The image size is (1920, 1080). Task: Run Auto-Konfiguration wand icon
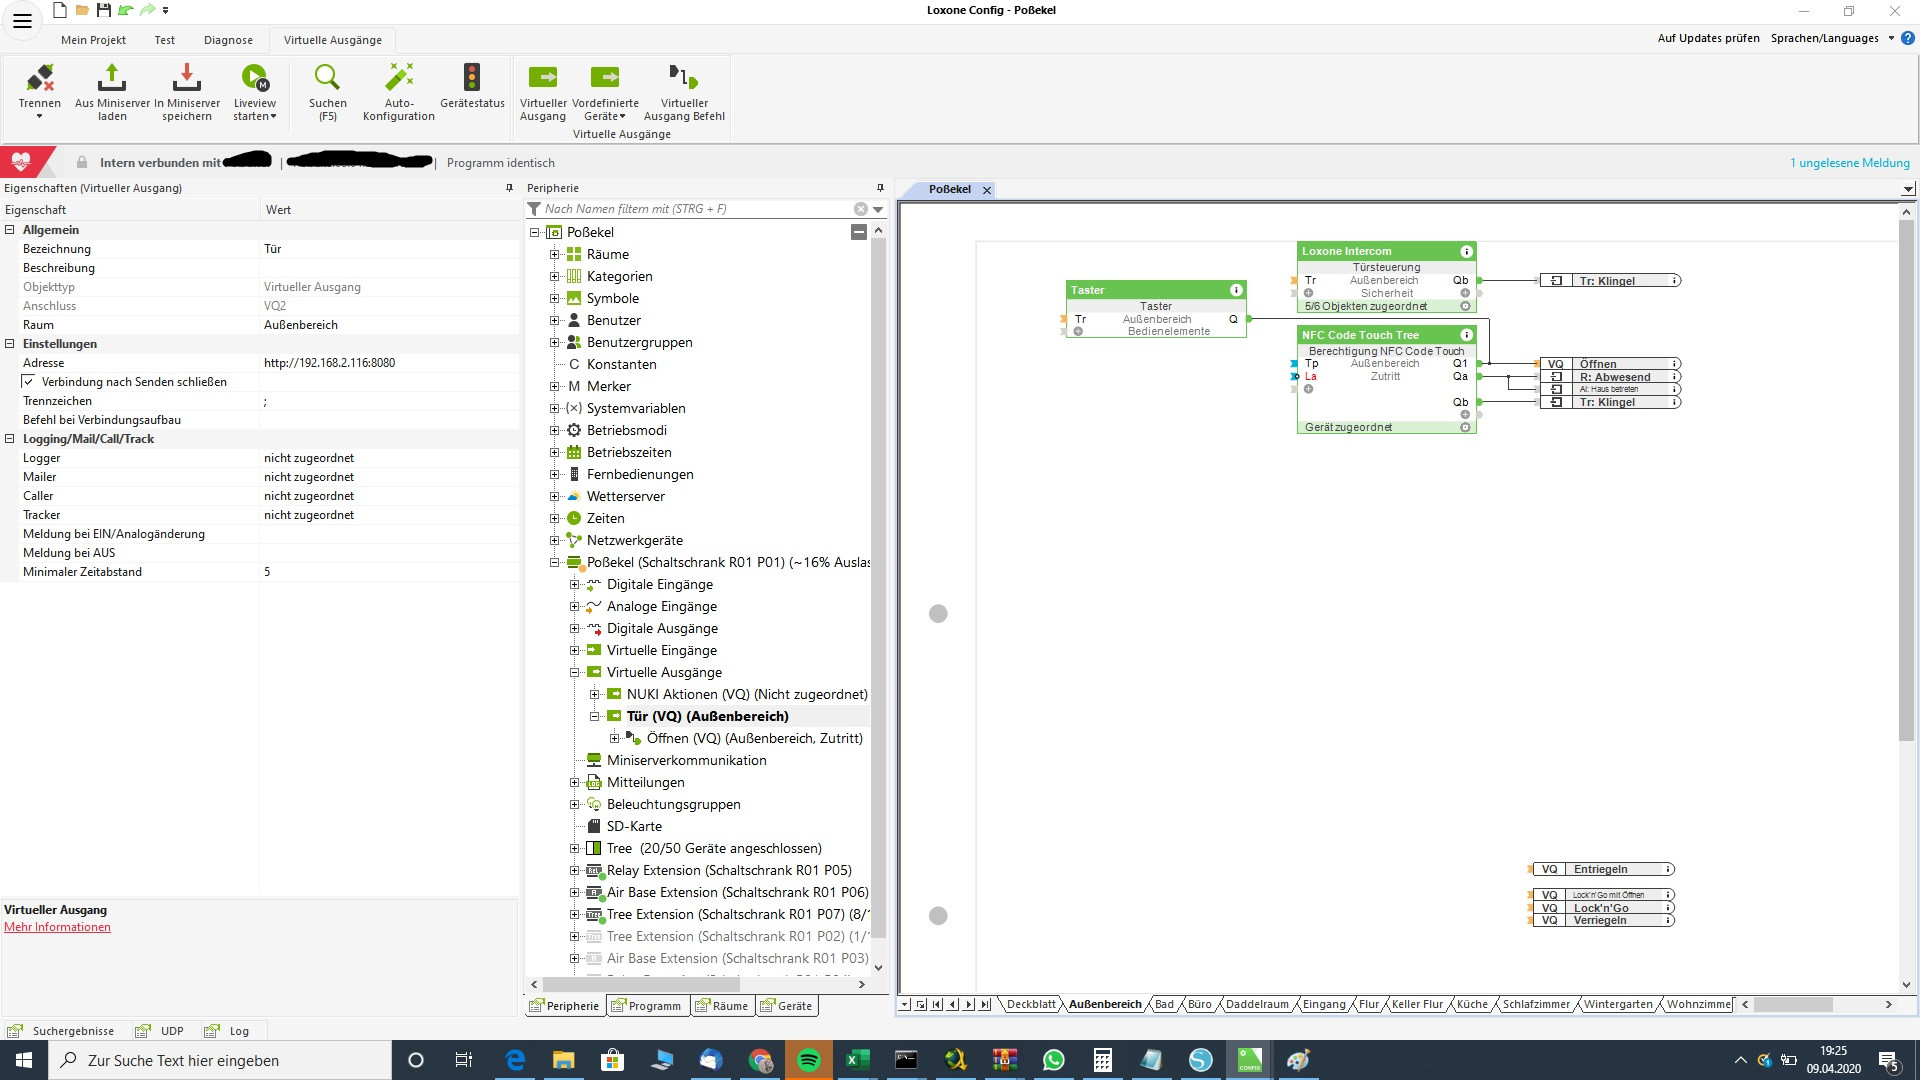coord(398,78)
